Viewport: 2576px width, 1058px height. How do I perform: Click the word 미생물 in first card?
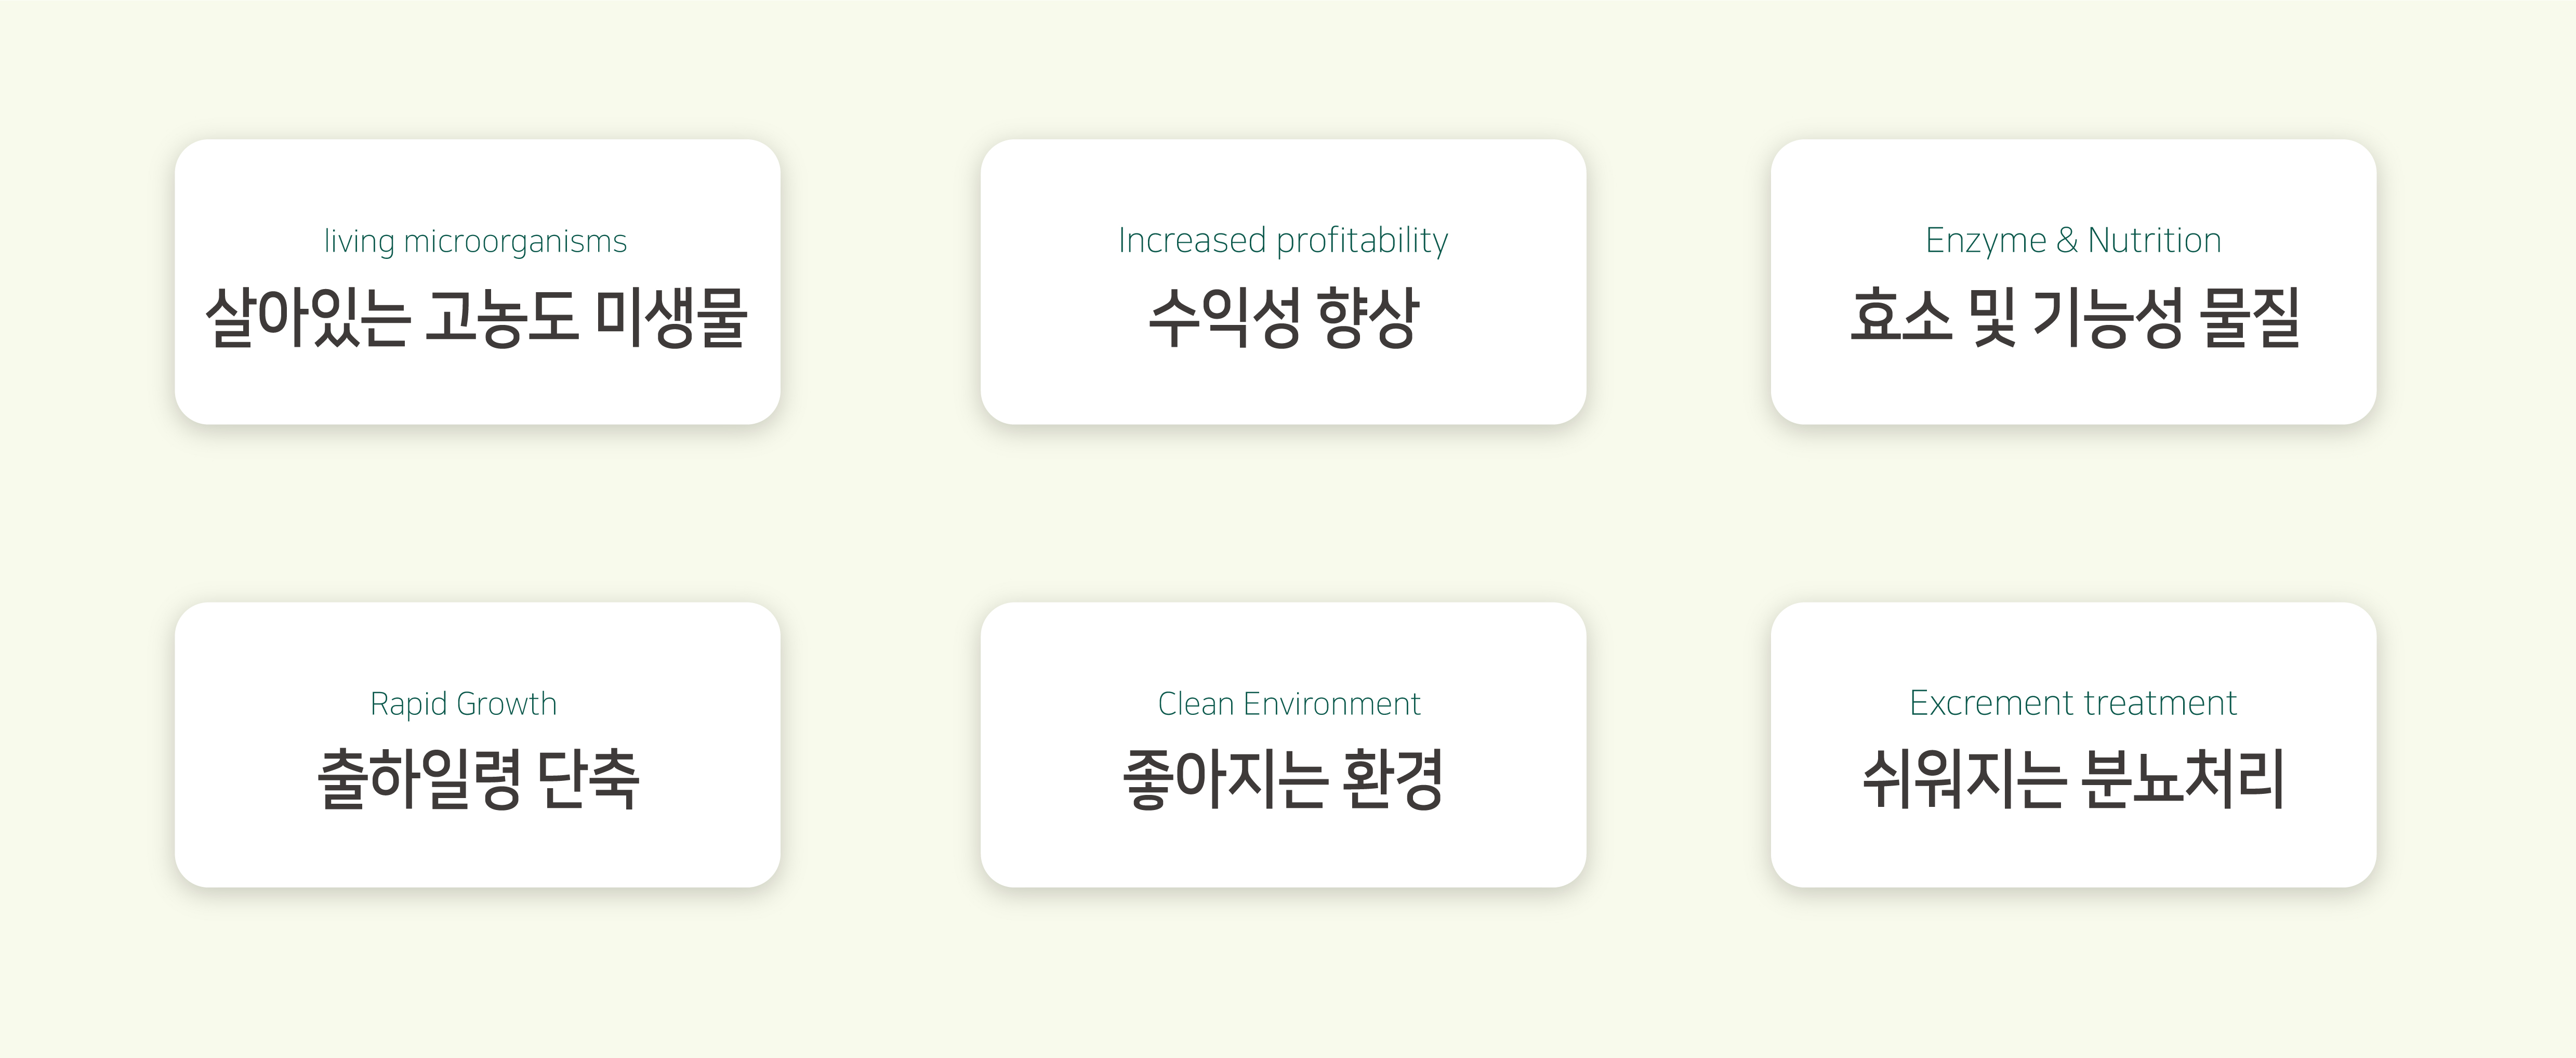tap(671, 317)
